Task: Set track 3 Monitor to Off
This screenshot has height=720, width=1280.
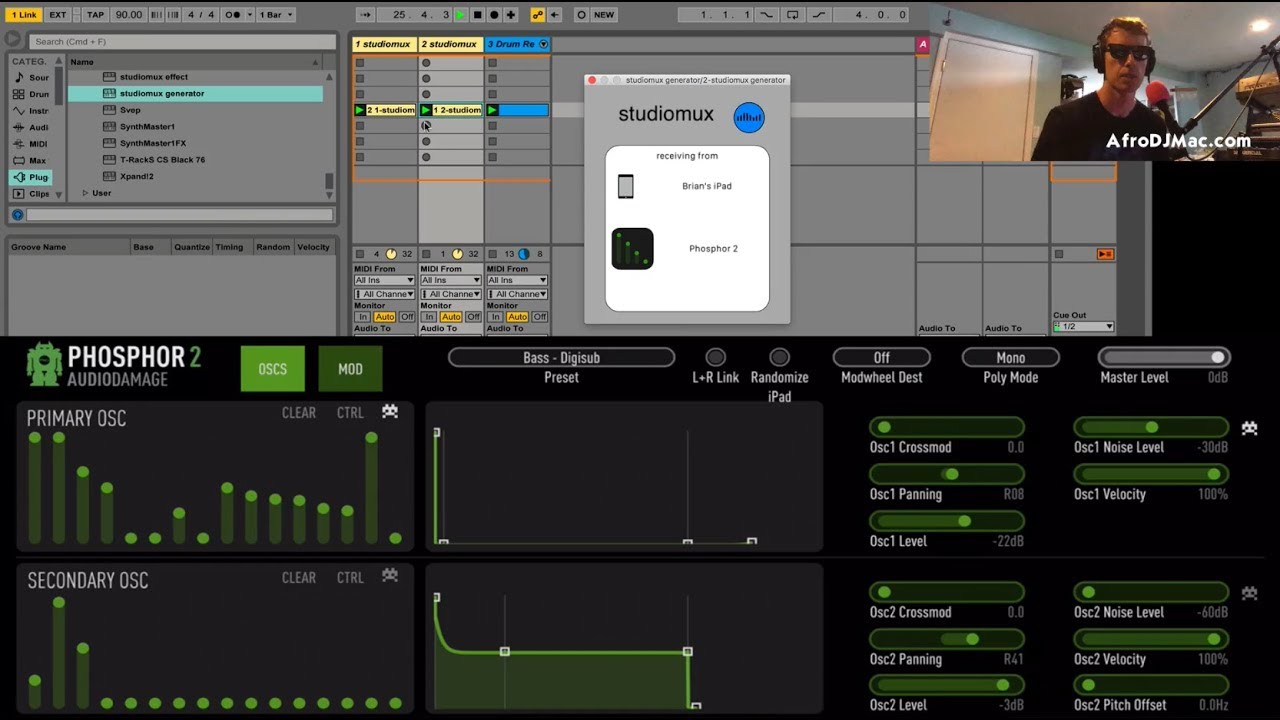Action: coord(539,317)
